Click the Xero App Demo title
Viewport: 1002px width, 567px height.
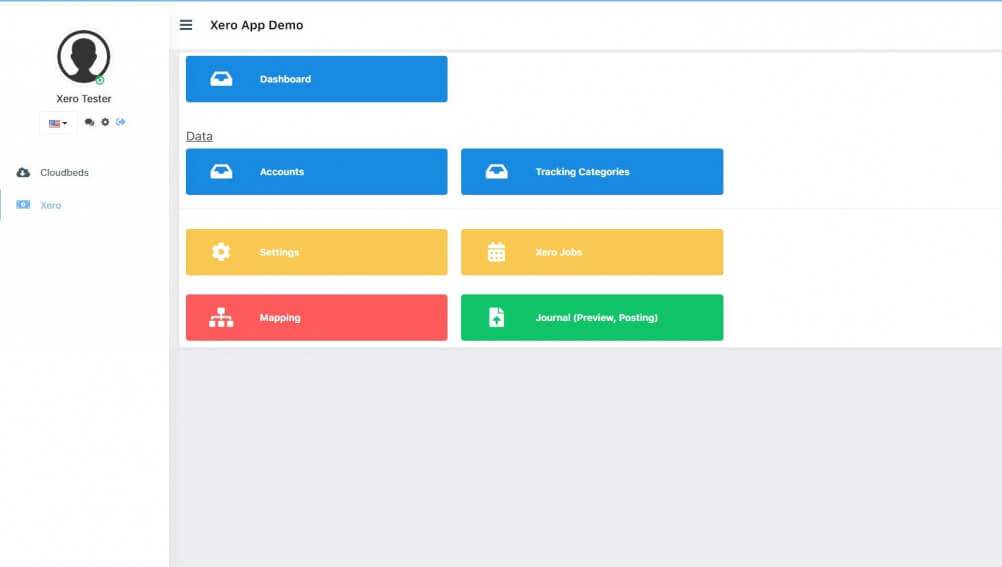coord(256,25)
